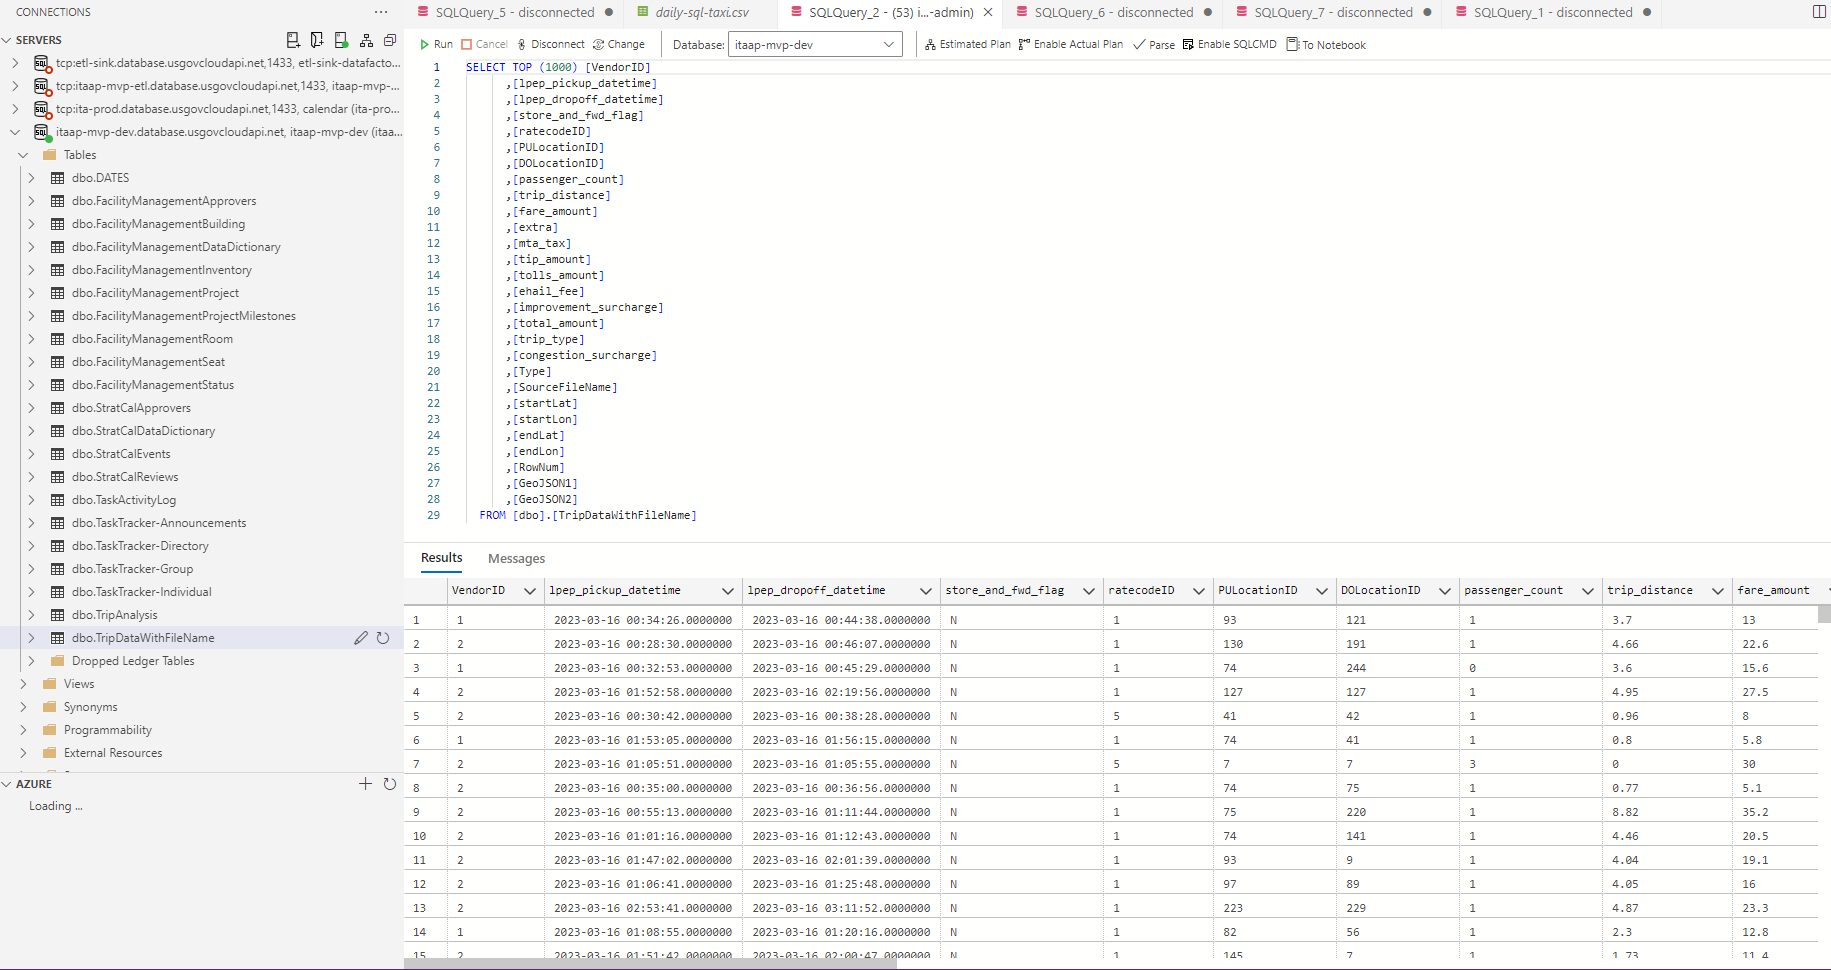Open the Database dropdown showing itaap-mvp-dev

[x=814, y=44]
